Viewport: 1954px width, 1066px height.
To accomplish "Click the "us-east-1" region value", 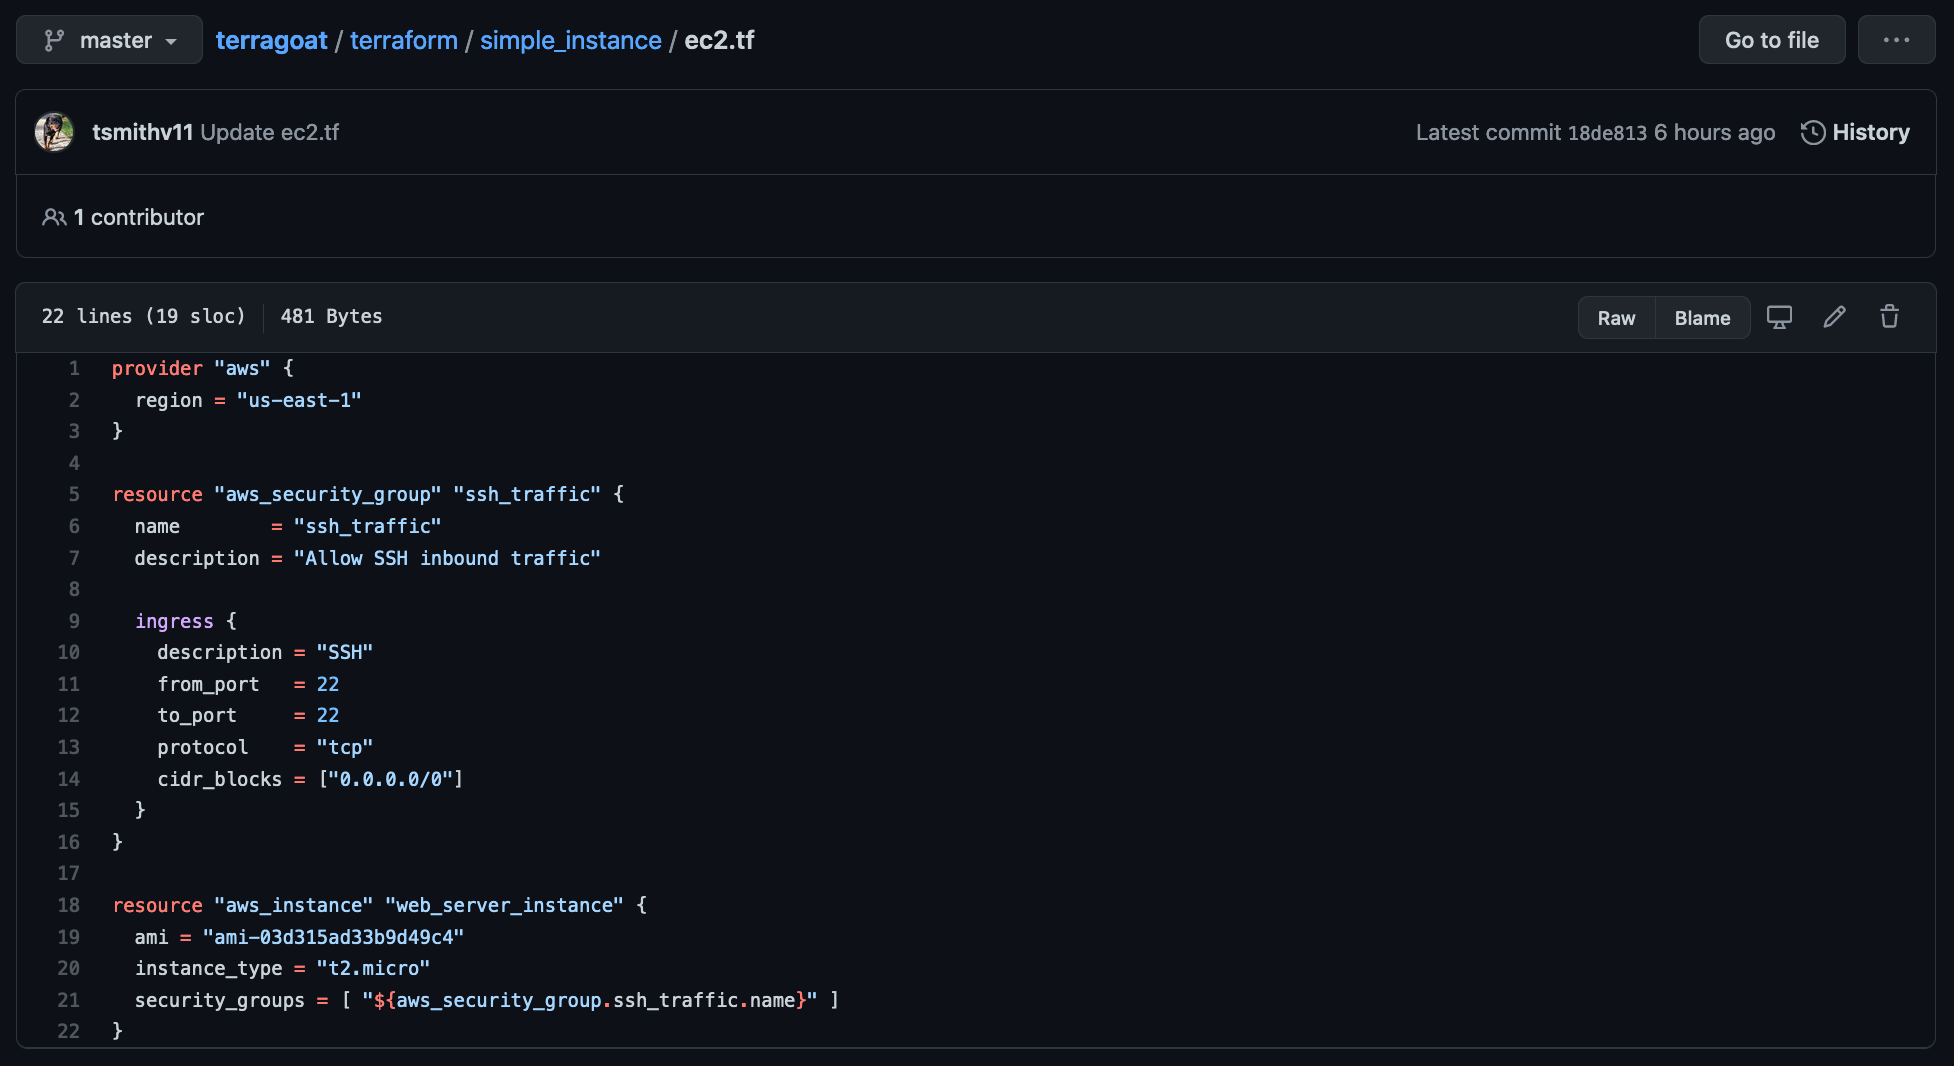I will (299, 400).
